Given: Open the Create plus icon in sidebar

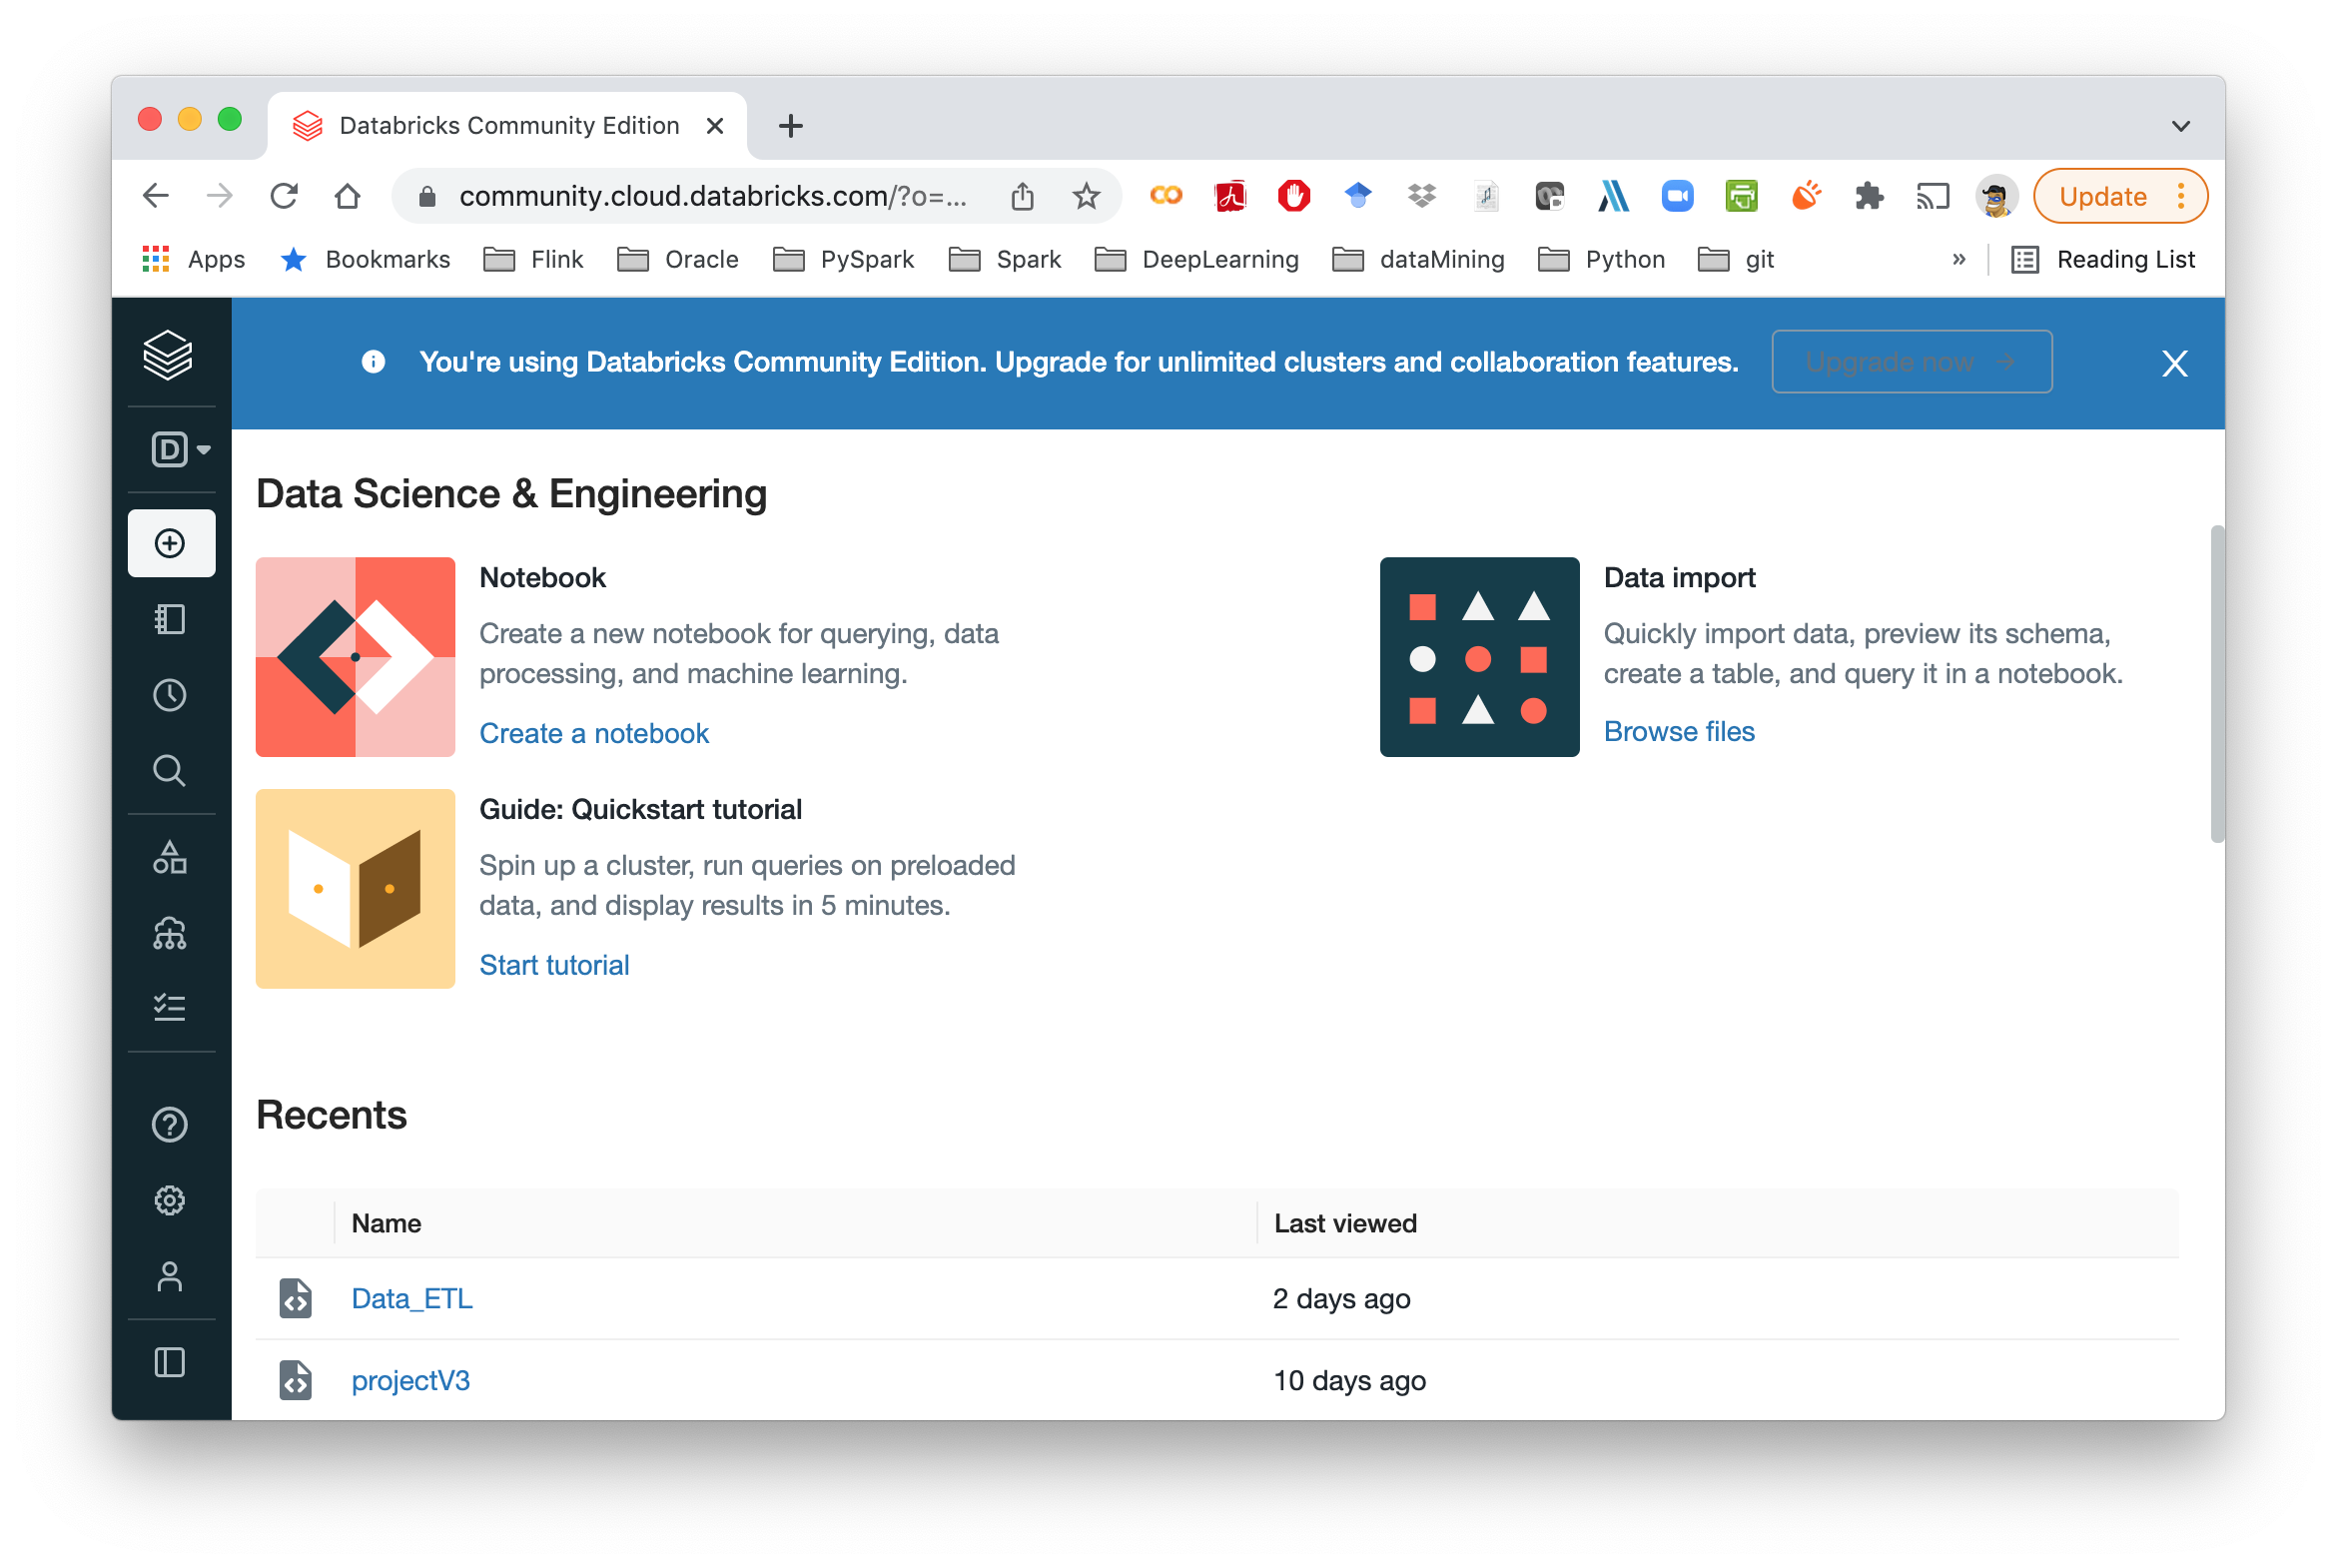Looking at the screenshot, I should [170, 543].
